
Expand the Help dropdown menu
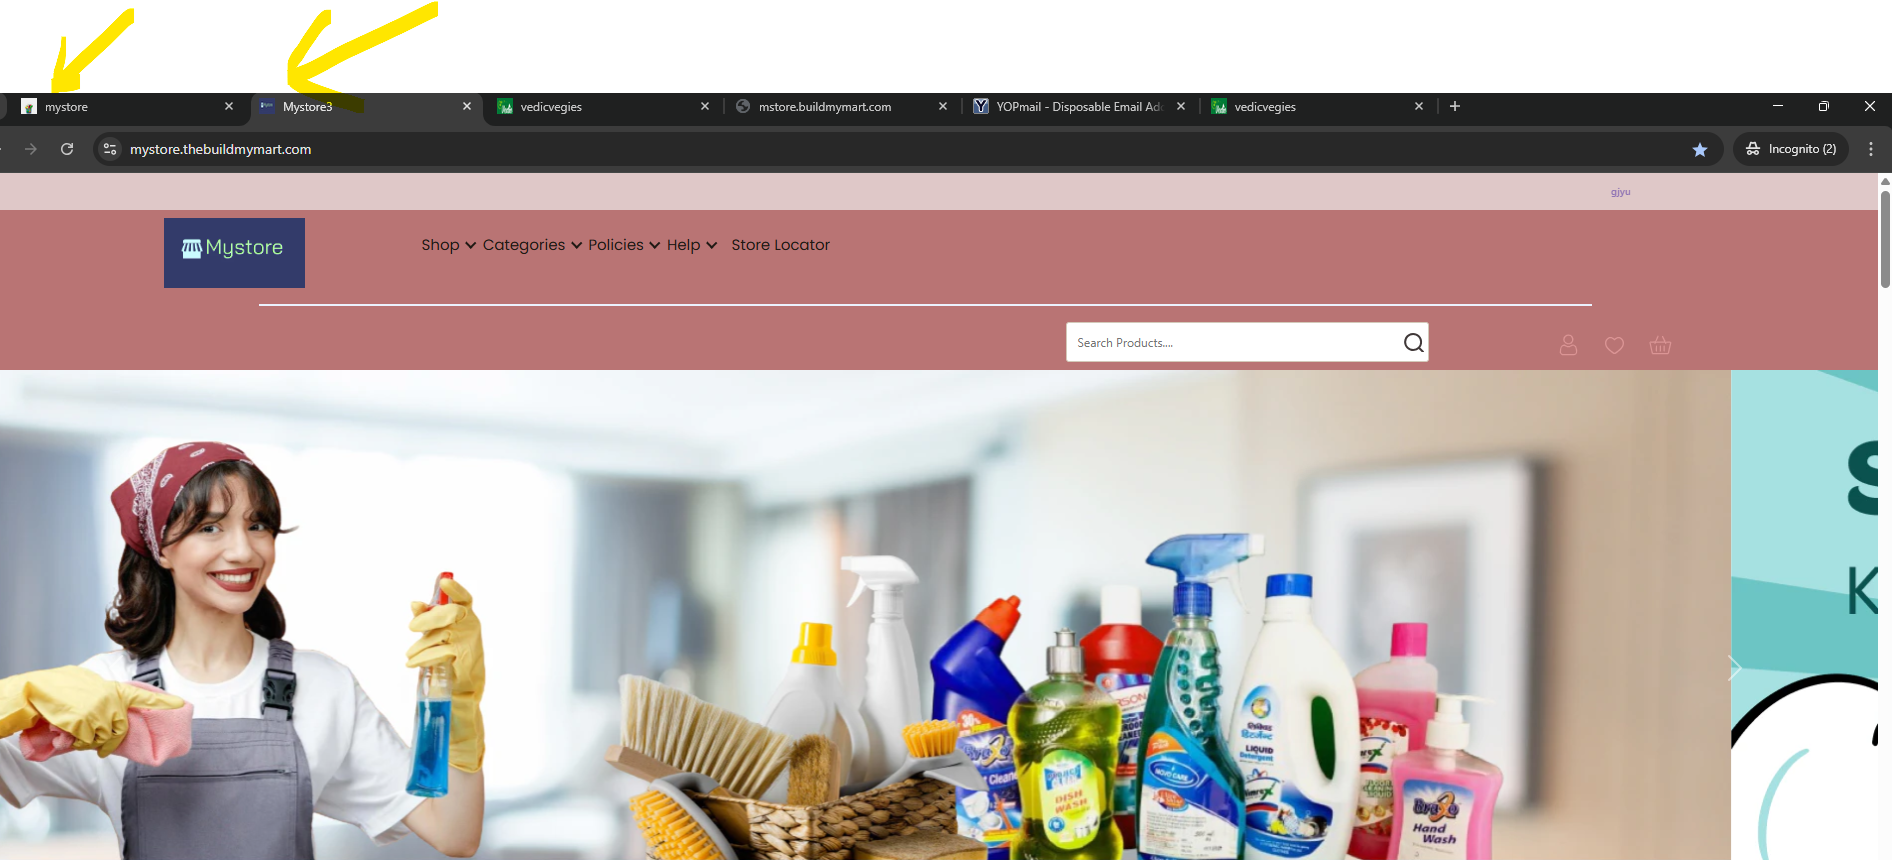(692, 245)
